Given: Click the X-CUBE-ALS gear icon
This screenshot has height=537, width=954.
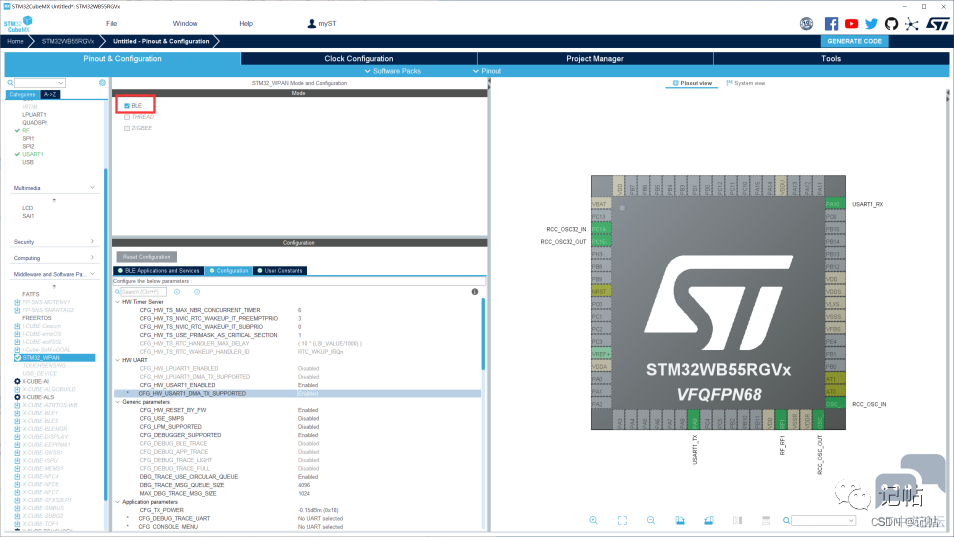Looking at the screenshot, I should pyautogui.click(x=17, y=397).
